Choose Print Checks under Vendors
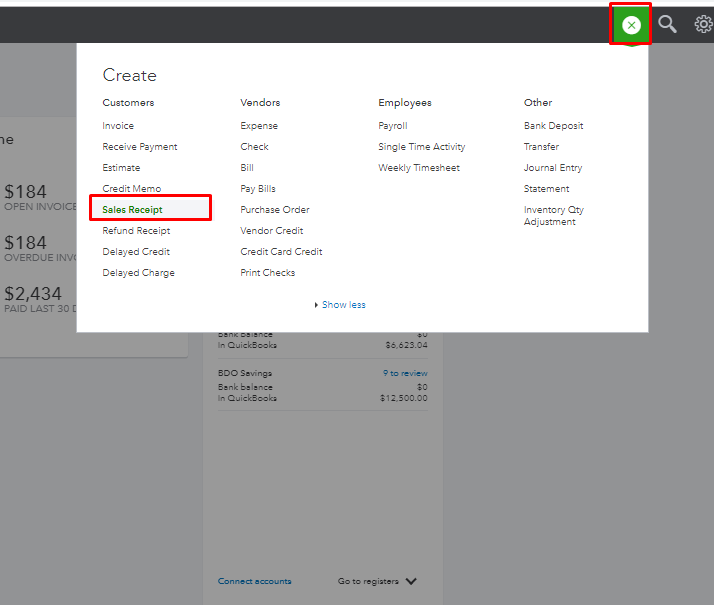714x605 pixels. coord(268,273)
